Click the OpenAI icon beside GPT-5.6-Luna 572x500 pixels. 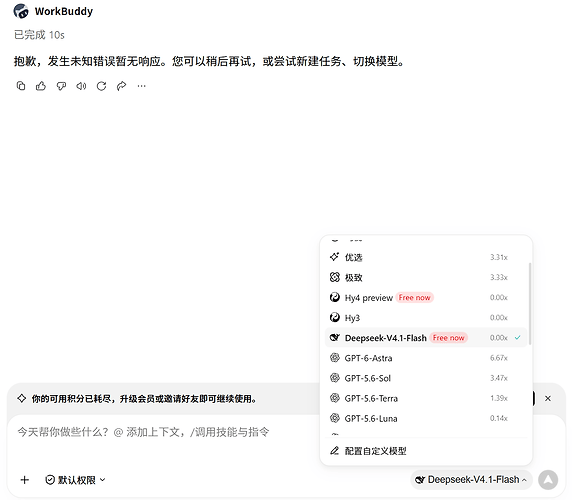(x=335, y=418)
